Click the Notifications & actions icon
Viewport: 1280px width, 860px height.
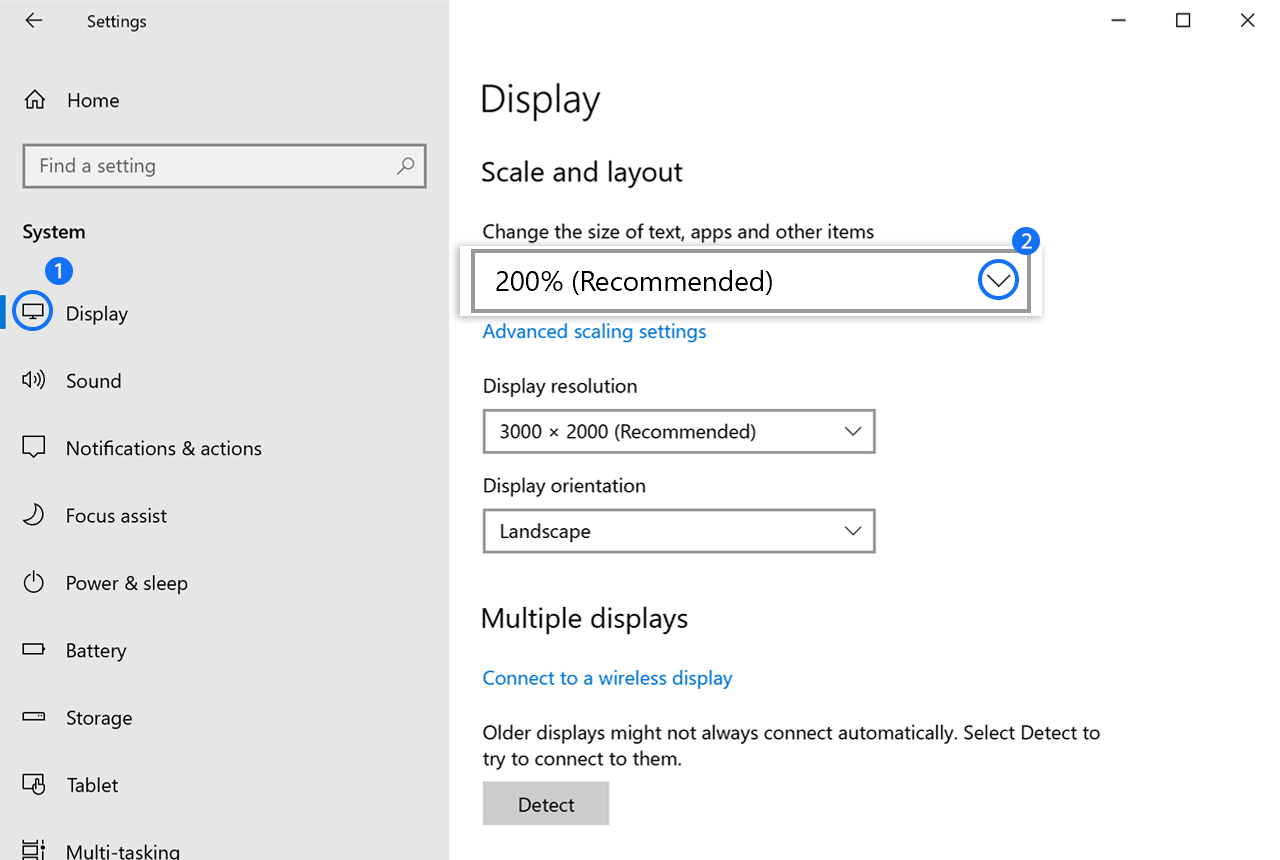coord(34,448)
